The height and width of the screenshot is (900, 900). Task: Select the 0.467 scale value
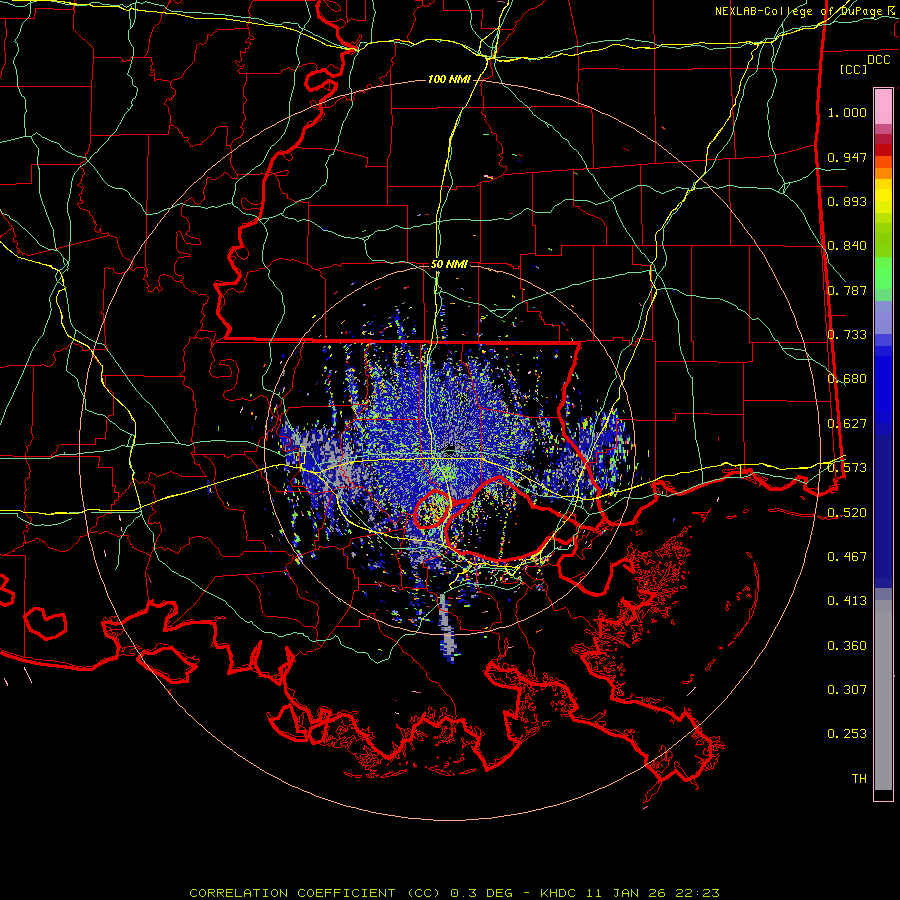(847, 557)
